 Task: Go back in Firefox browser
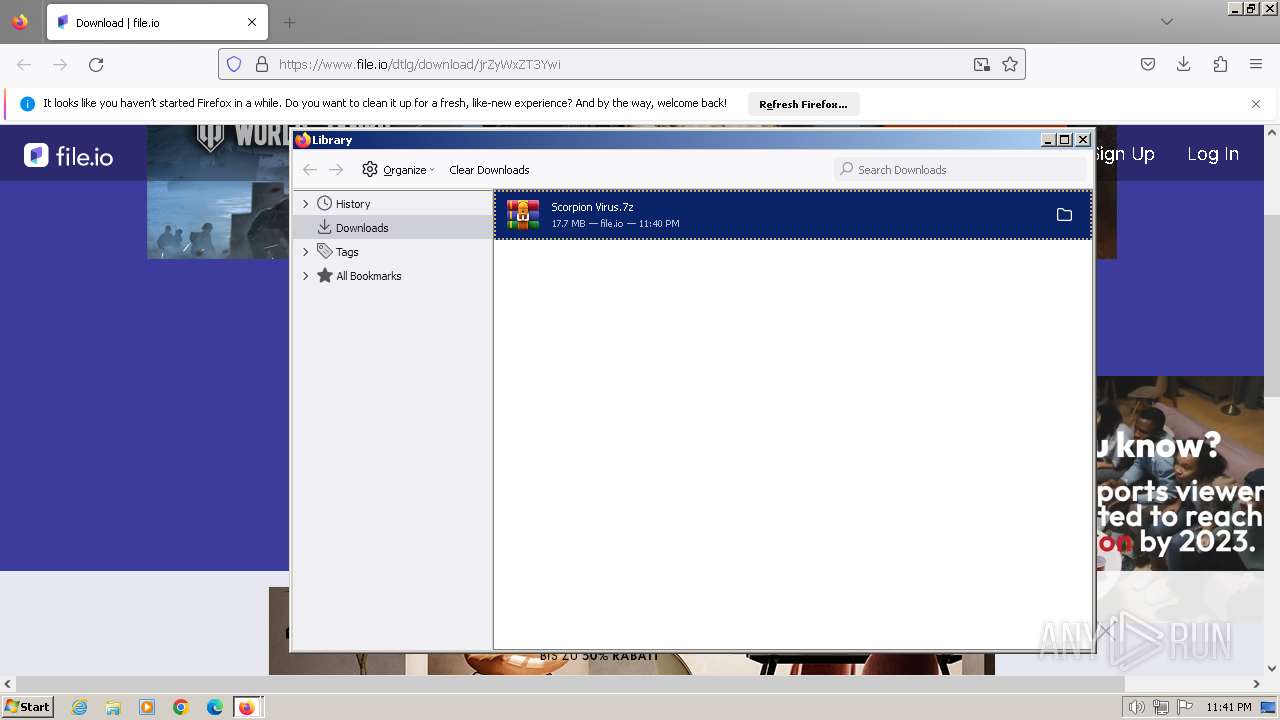[24, 64]
